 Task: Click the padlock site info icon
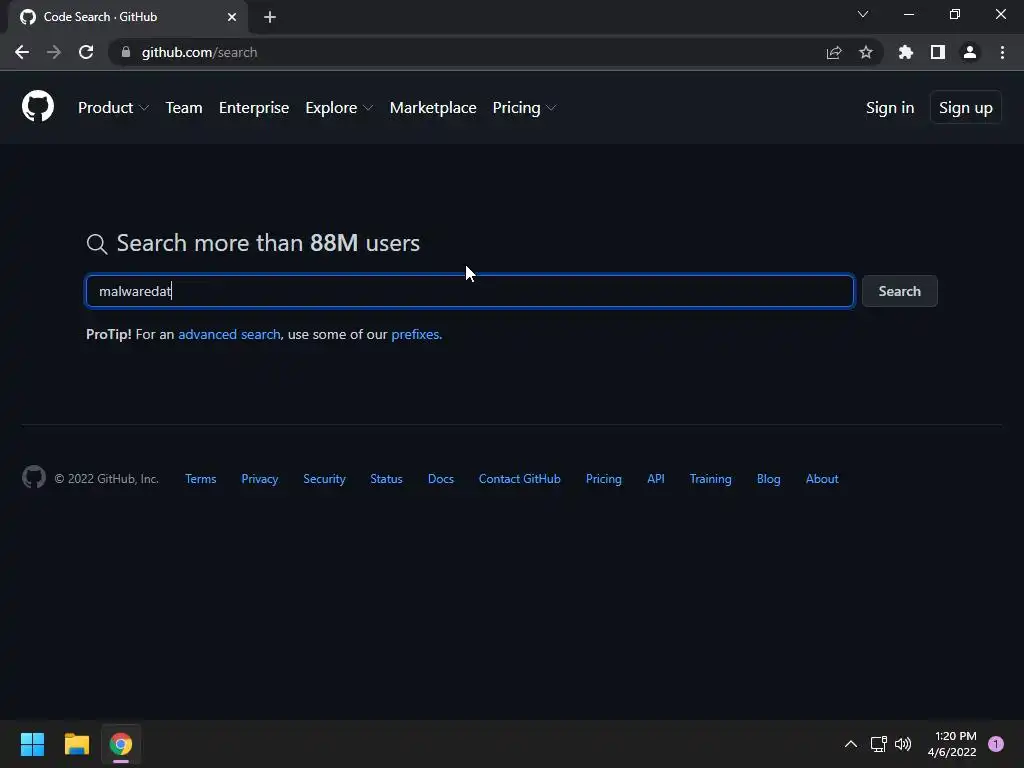[126, 52]
